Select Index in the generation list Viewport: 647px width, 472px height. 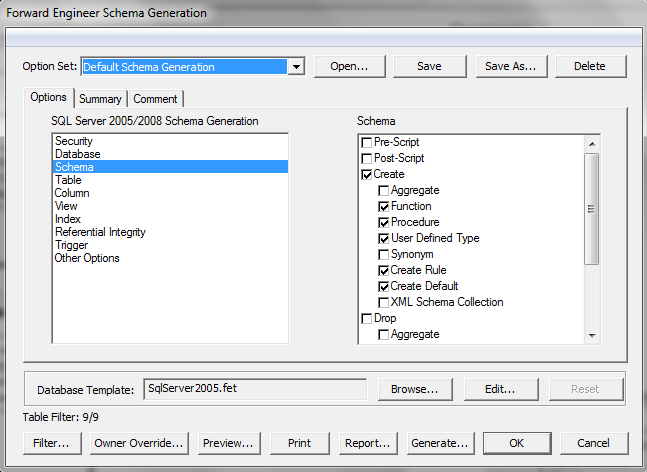pos(170,219)
